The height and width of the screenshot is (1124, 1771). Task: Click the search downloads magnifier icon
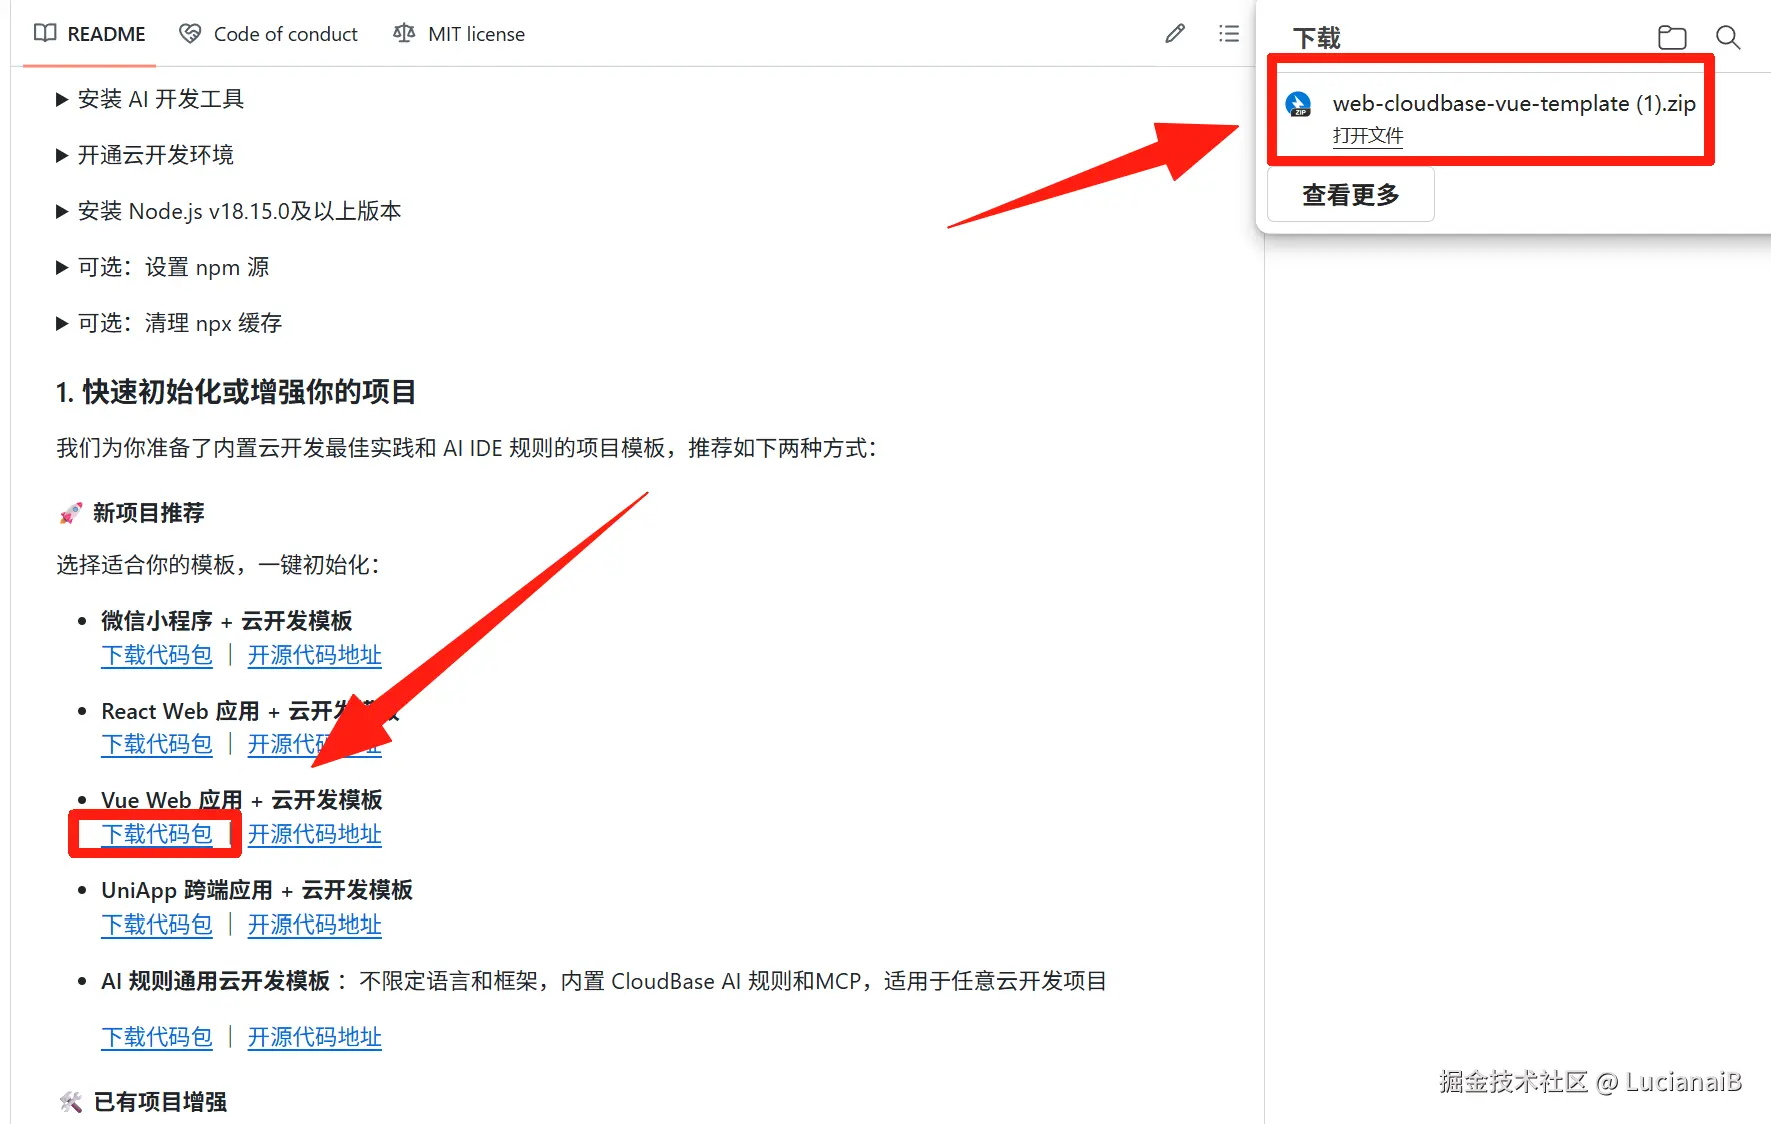[x=1728, y=38]
